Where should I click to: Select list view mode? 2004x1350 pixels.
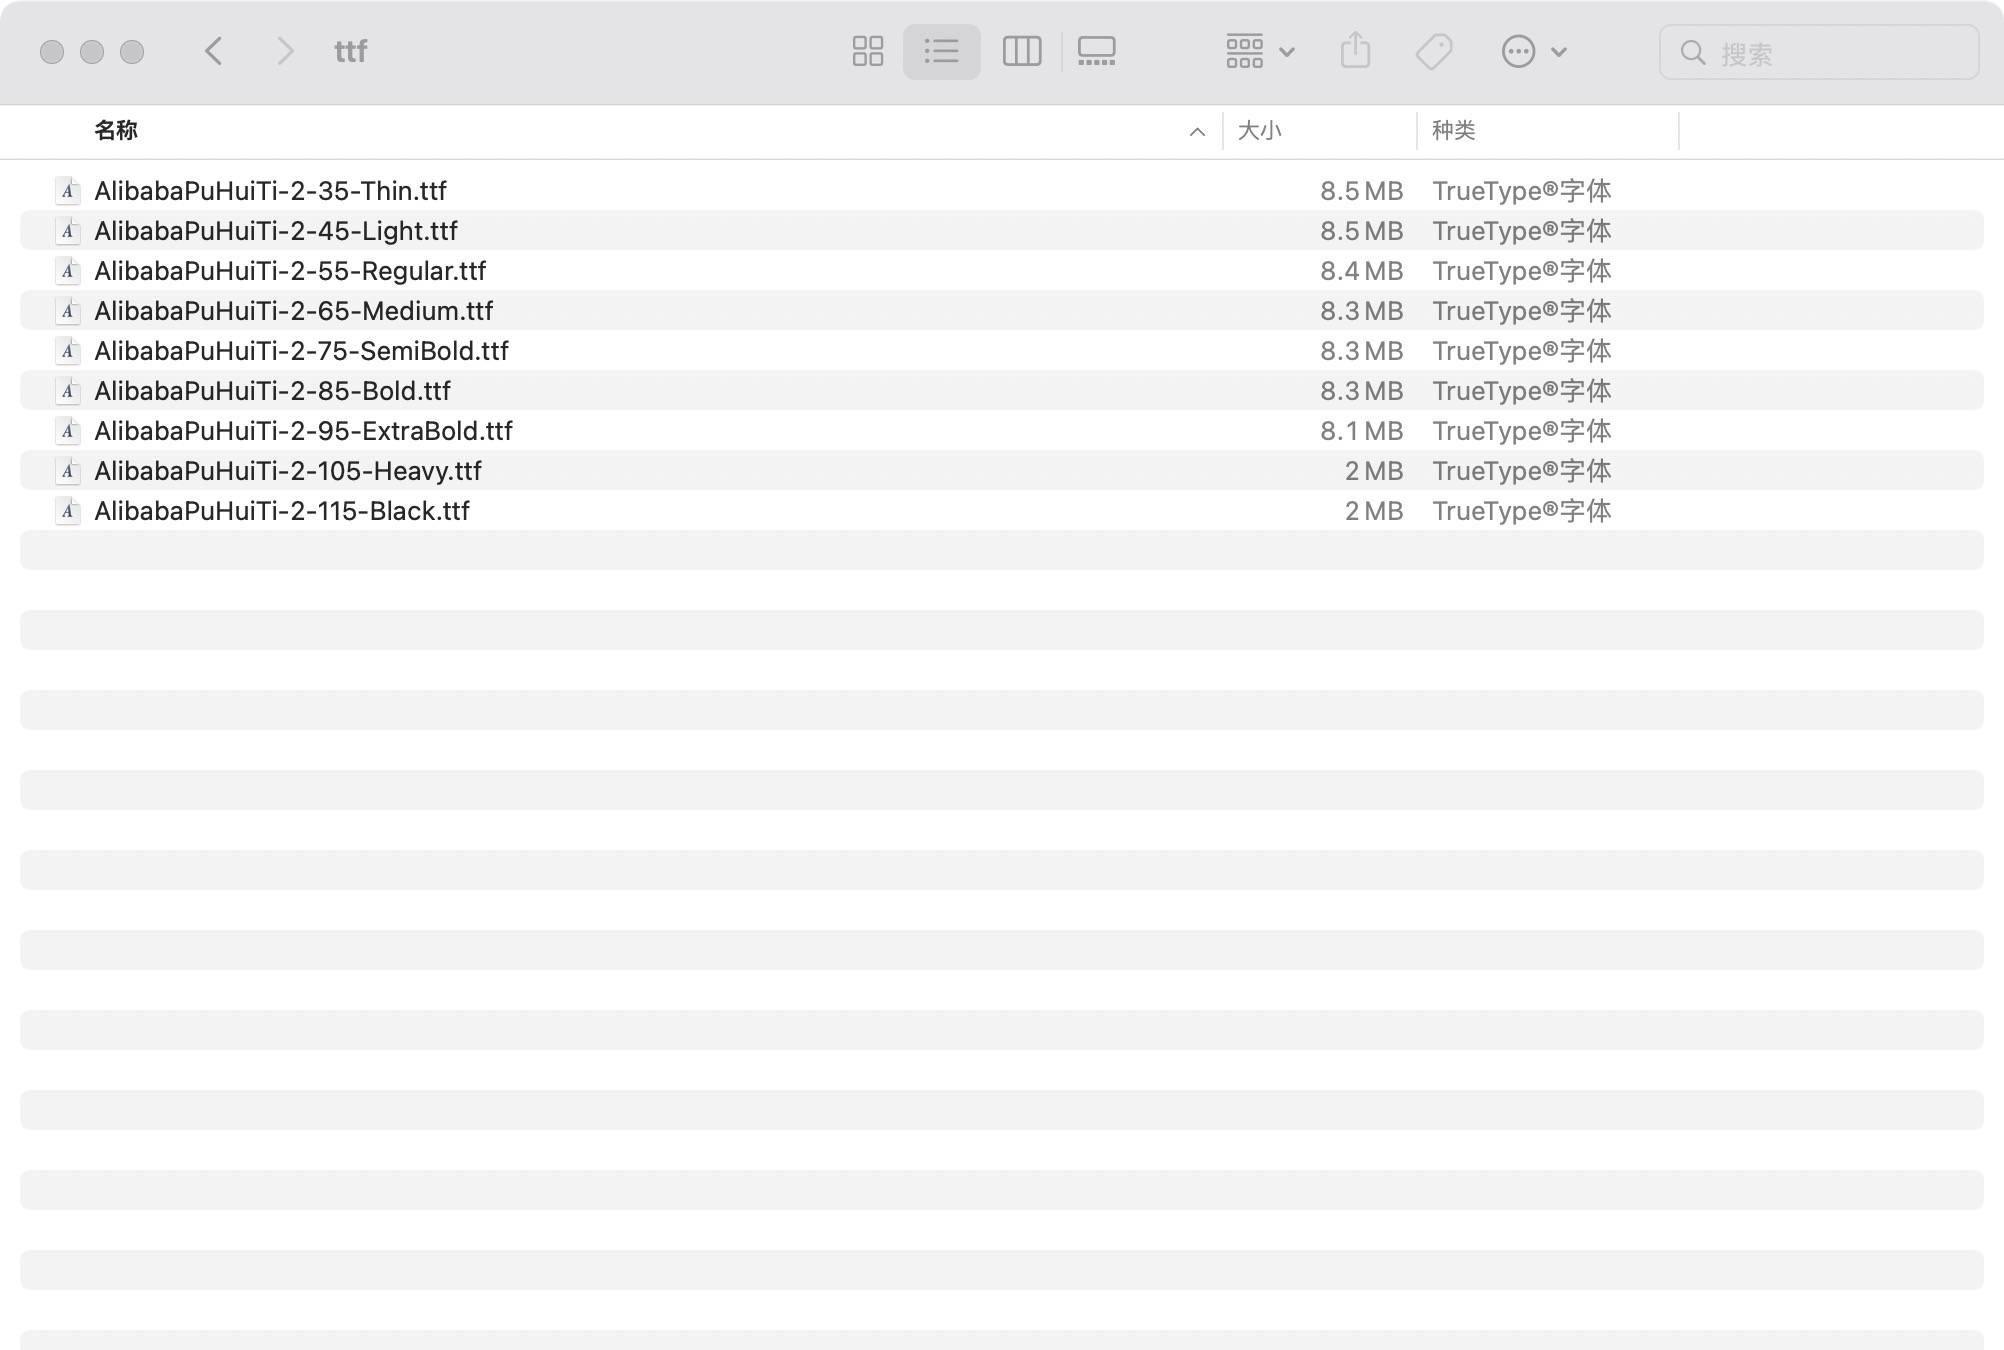coord(941,51)
